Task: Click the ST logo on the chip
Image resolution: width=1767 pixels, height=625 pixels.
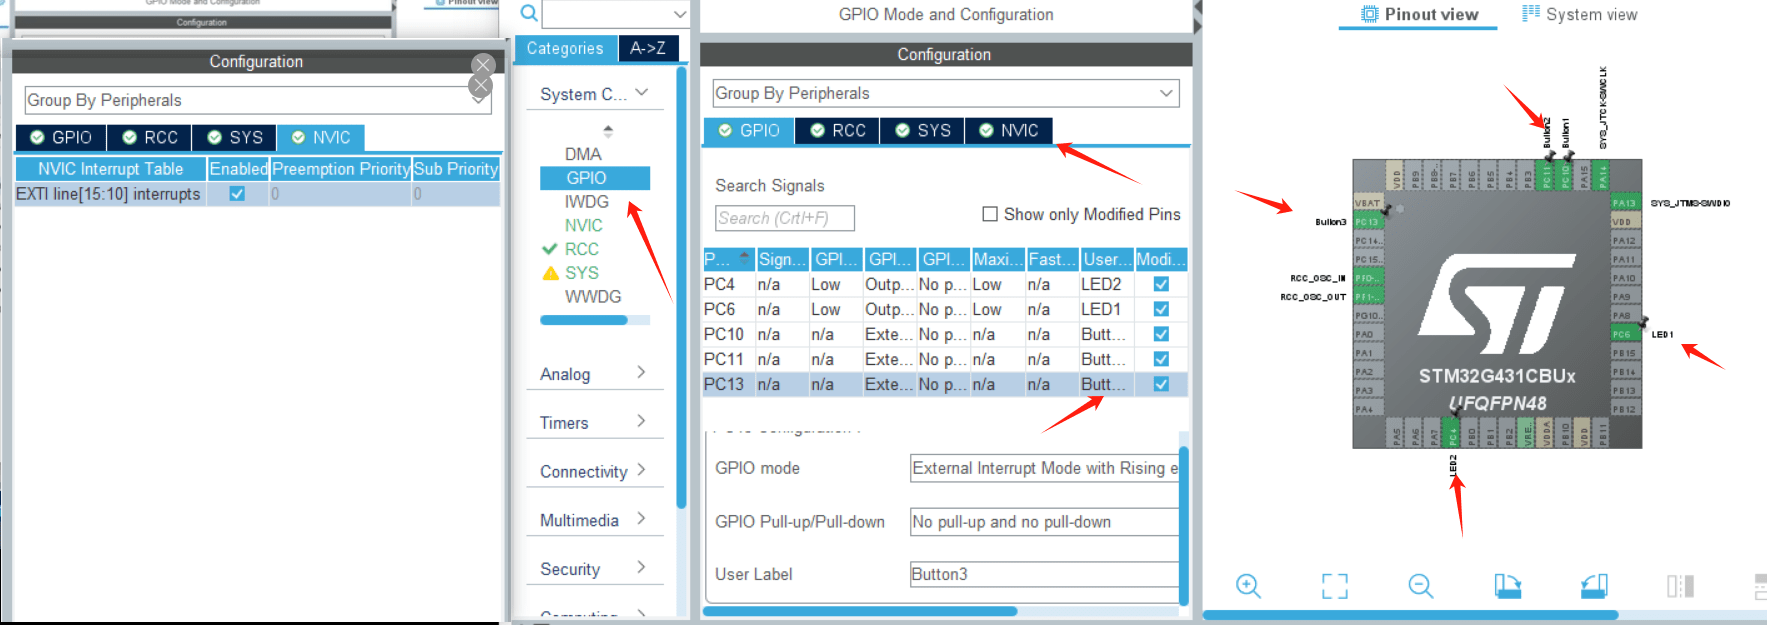Action: (1497, 304)
